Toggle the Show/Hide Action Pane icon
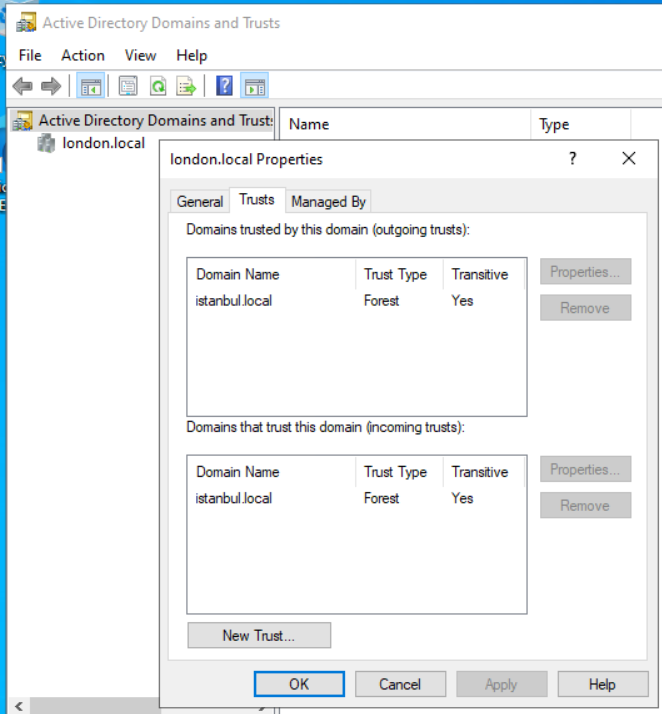This screenshot has height=714, width=662. point(255,87)
